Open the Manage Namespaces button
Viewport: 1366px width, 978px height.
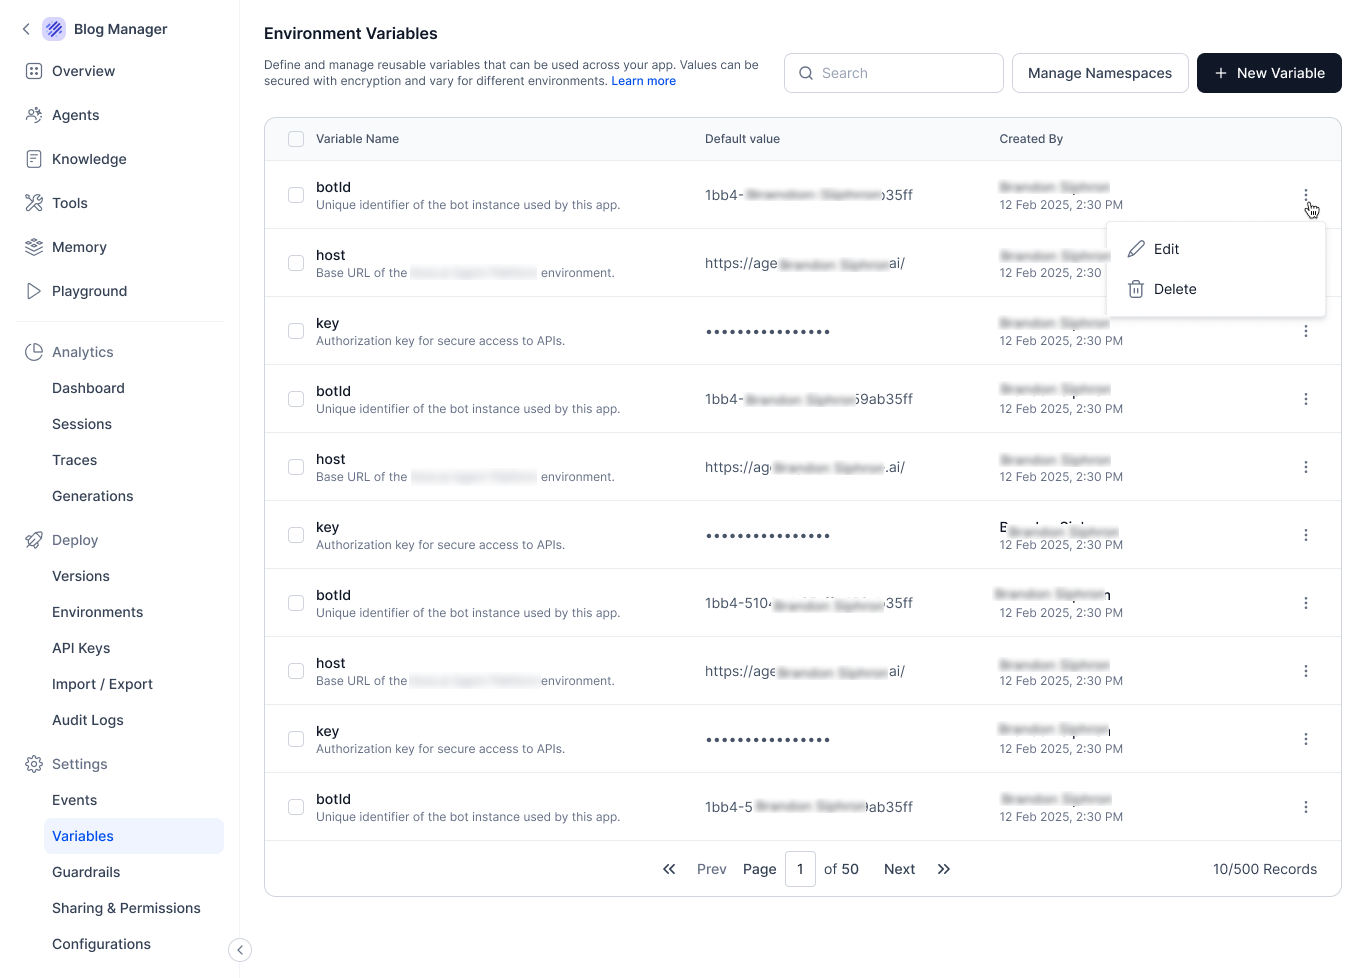point(1099,73)
